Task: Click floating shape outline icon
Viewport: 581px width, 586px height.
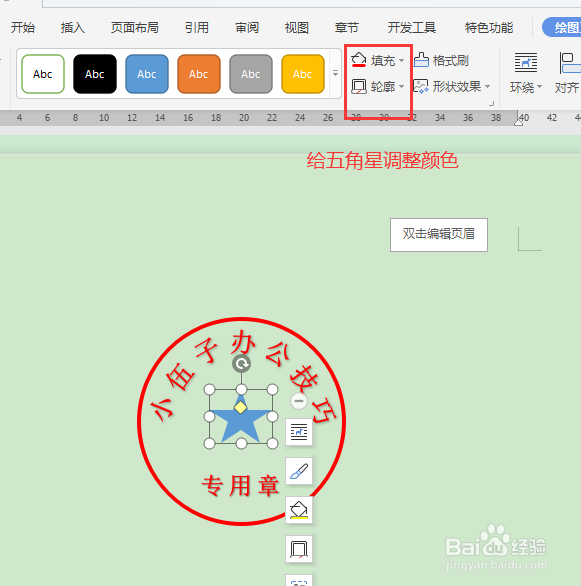Action: pyautogui.click(x=299, y=549)
